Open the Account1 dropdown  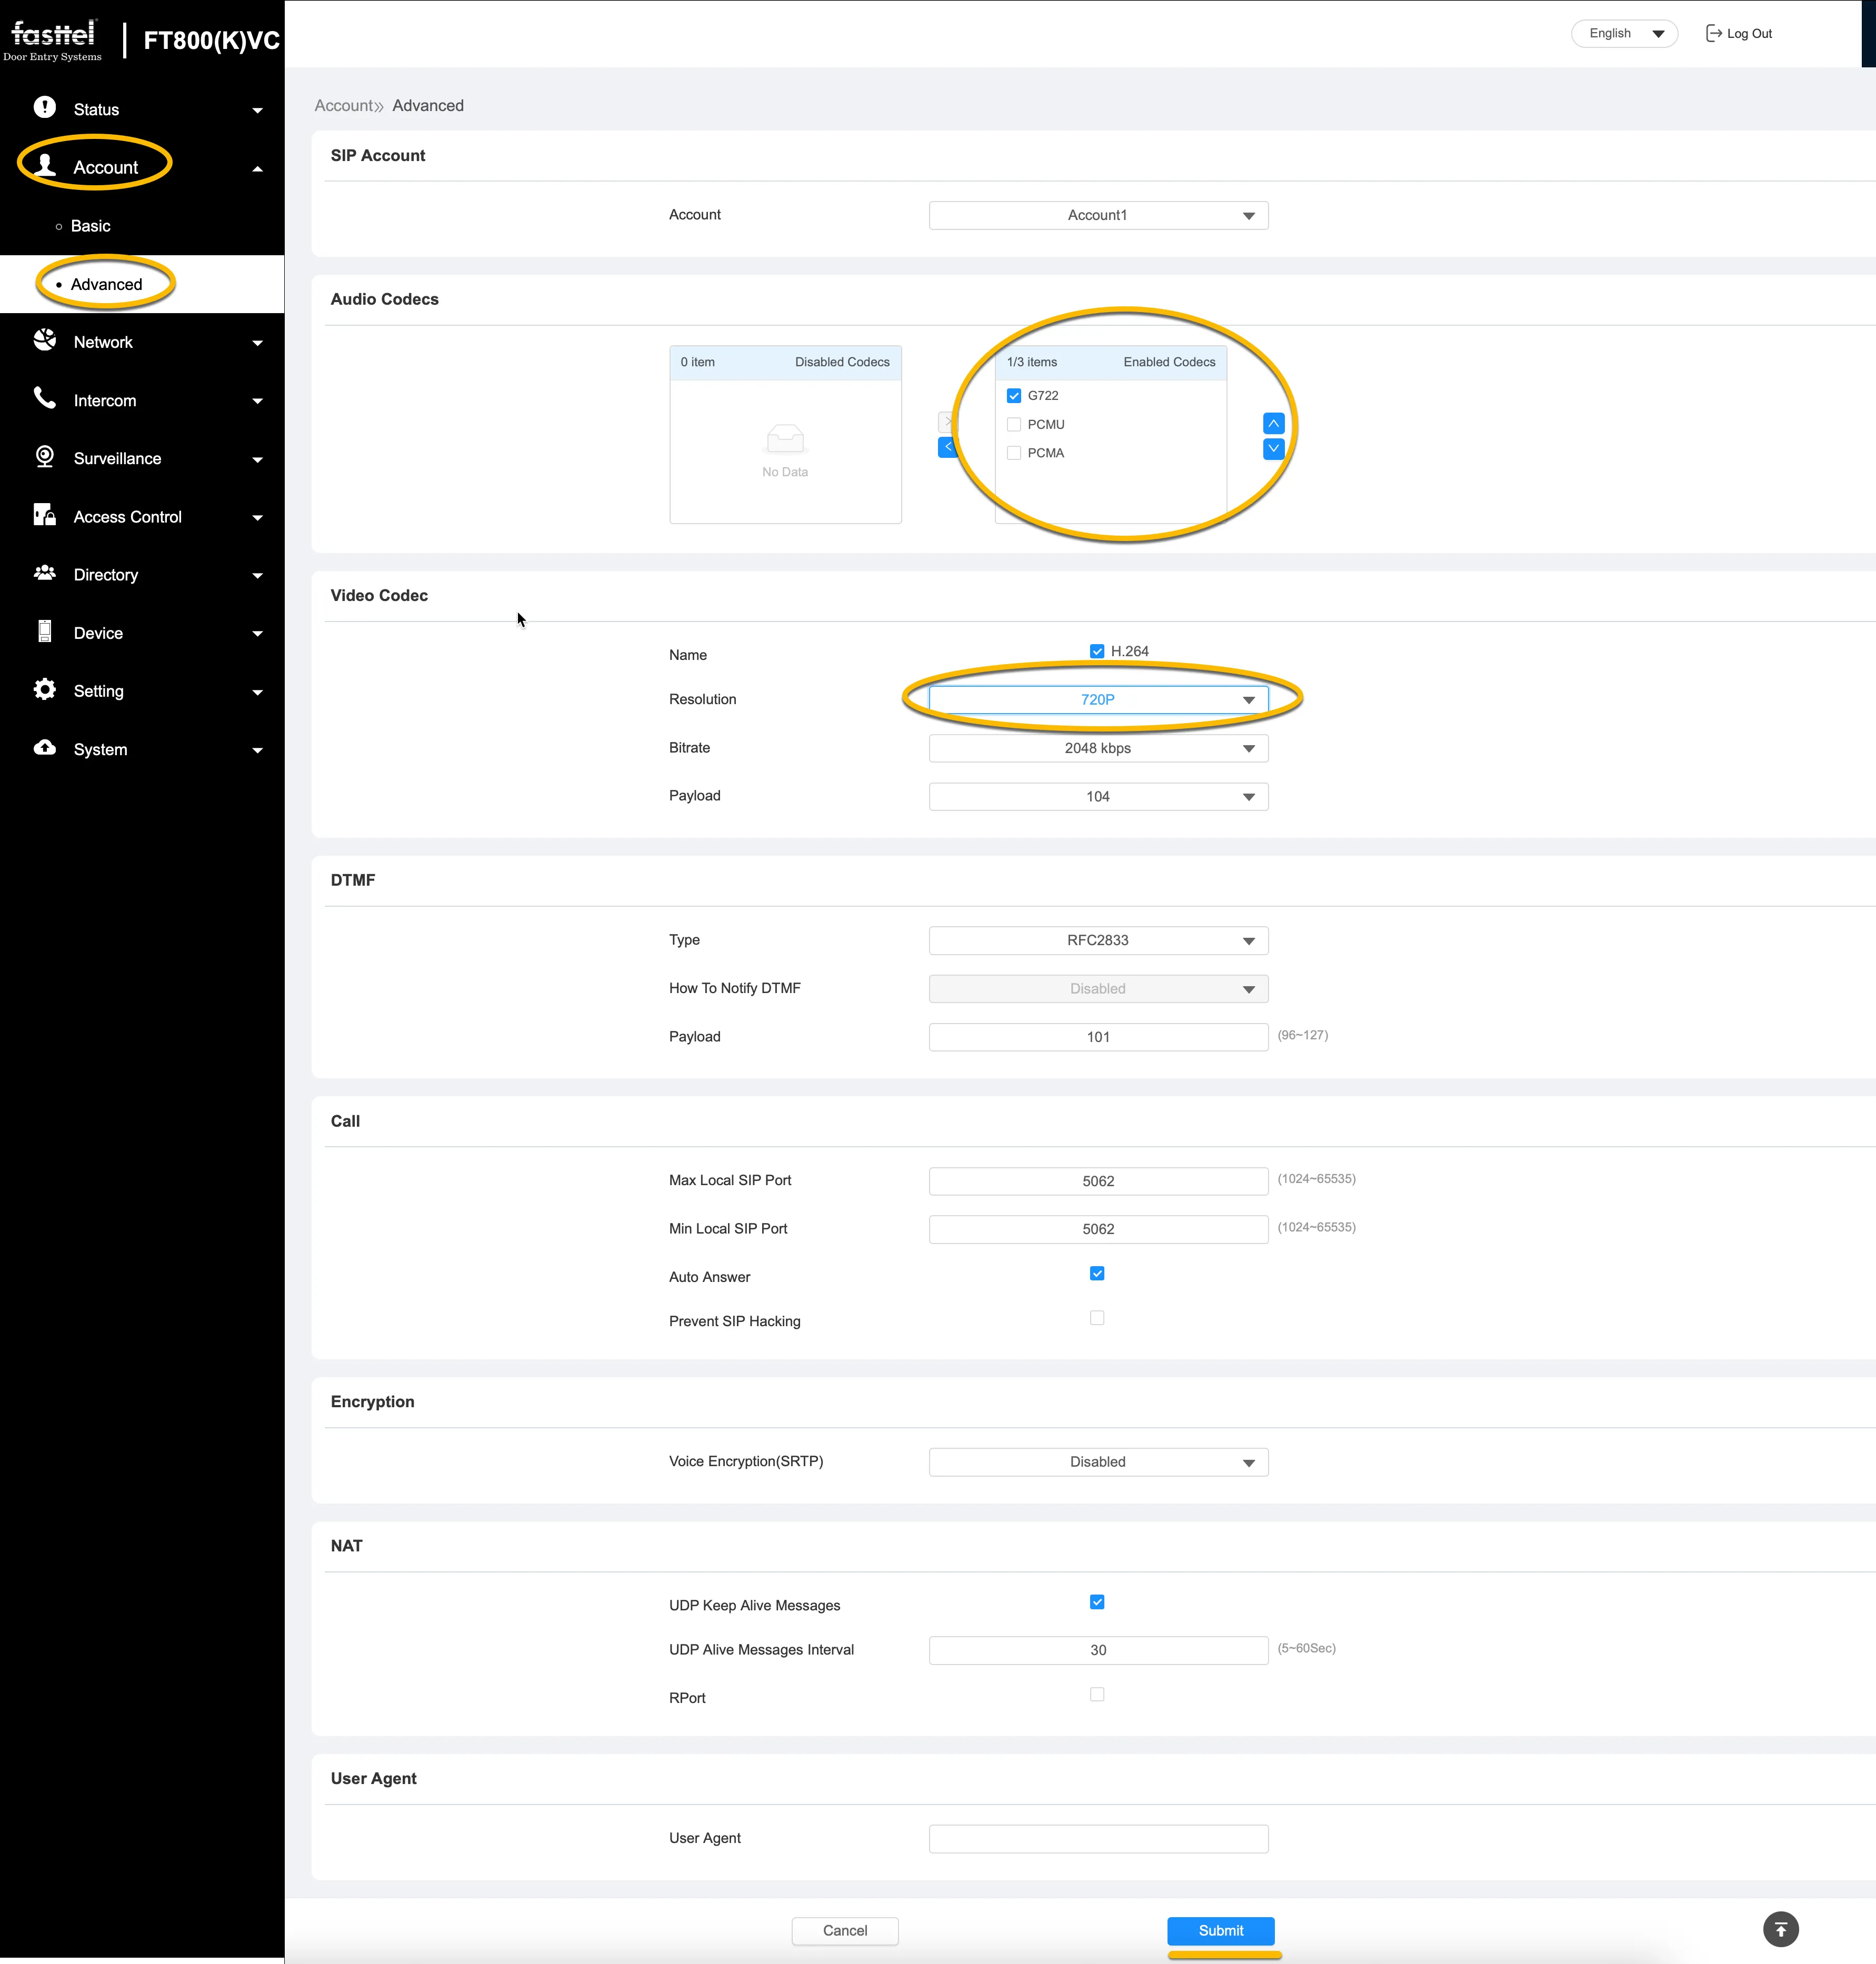(1098, 215)
